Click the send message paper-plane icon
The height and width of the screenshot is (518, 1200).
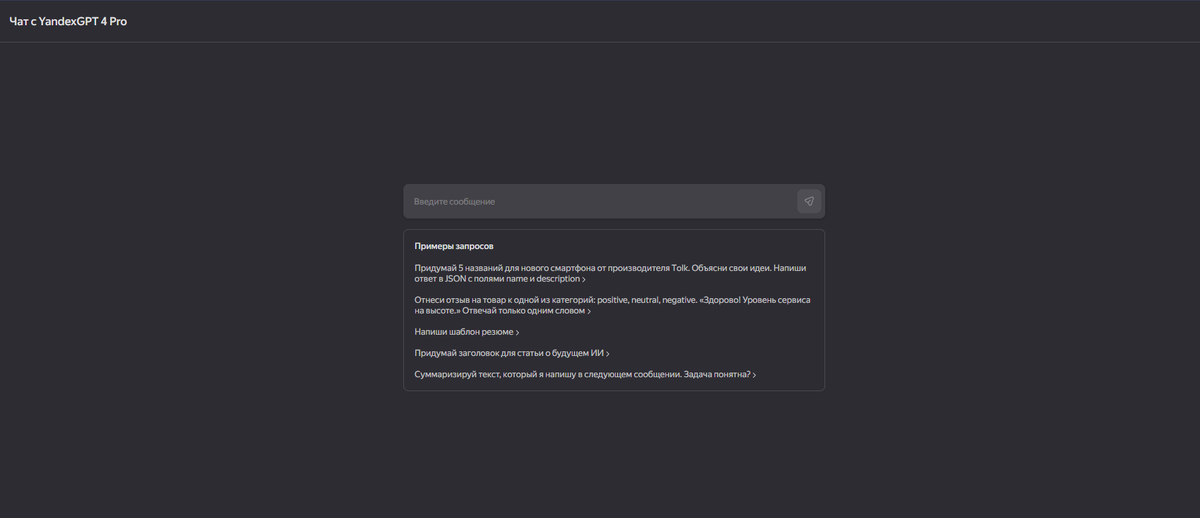[808, 201]
